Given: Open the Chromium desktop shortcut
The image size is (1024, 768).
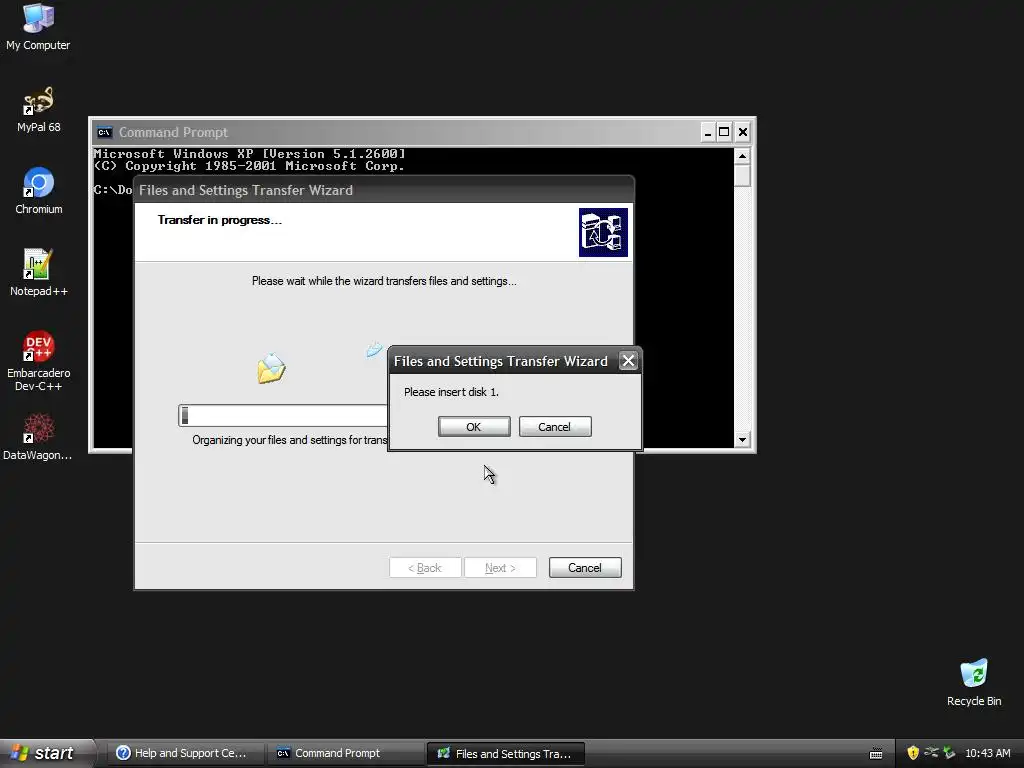Looking at the screenshot, I should click(38, 191).
